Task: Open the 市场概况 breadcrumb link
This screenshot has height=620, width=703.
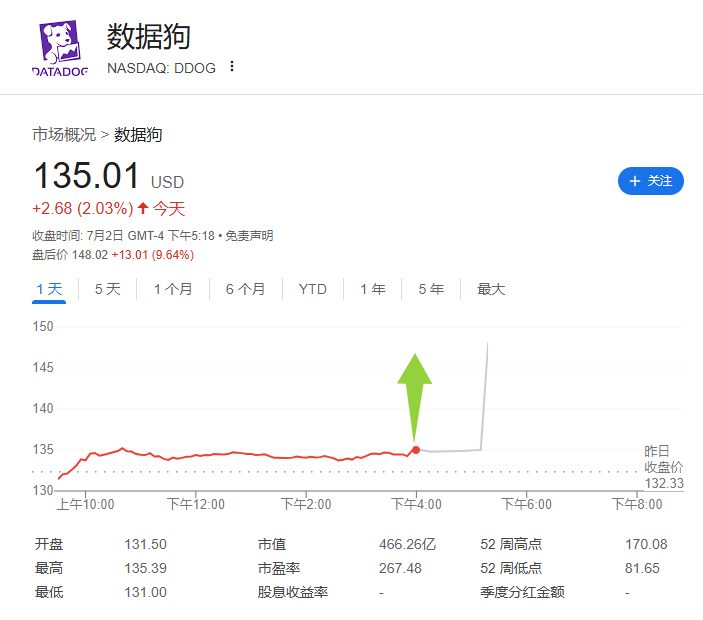Action: [64, 134]
